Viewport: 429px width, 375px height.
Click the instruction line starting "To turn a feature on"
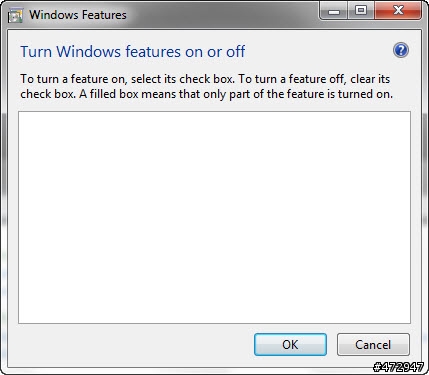205,79
